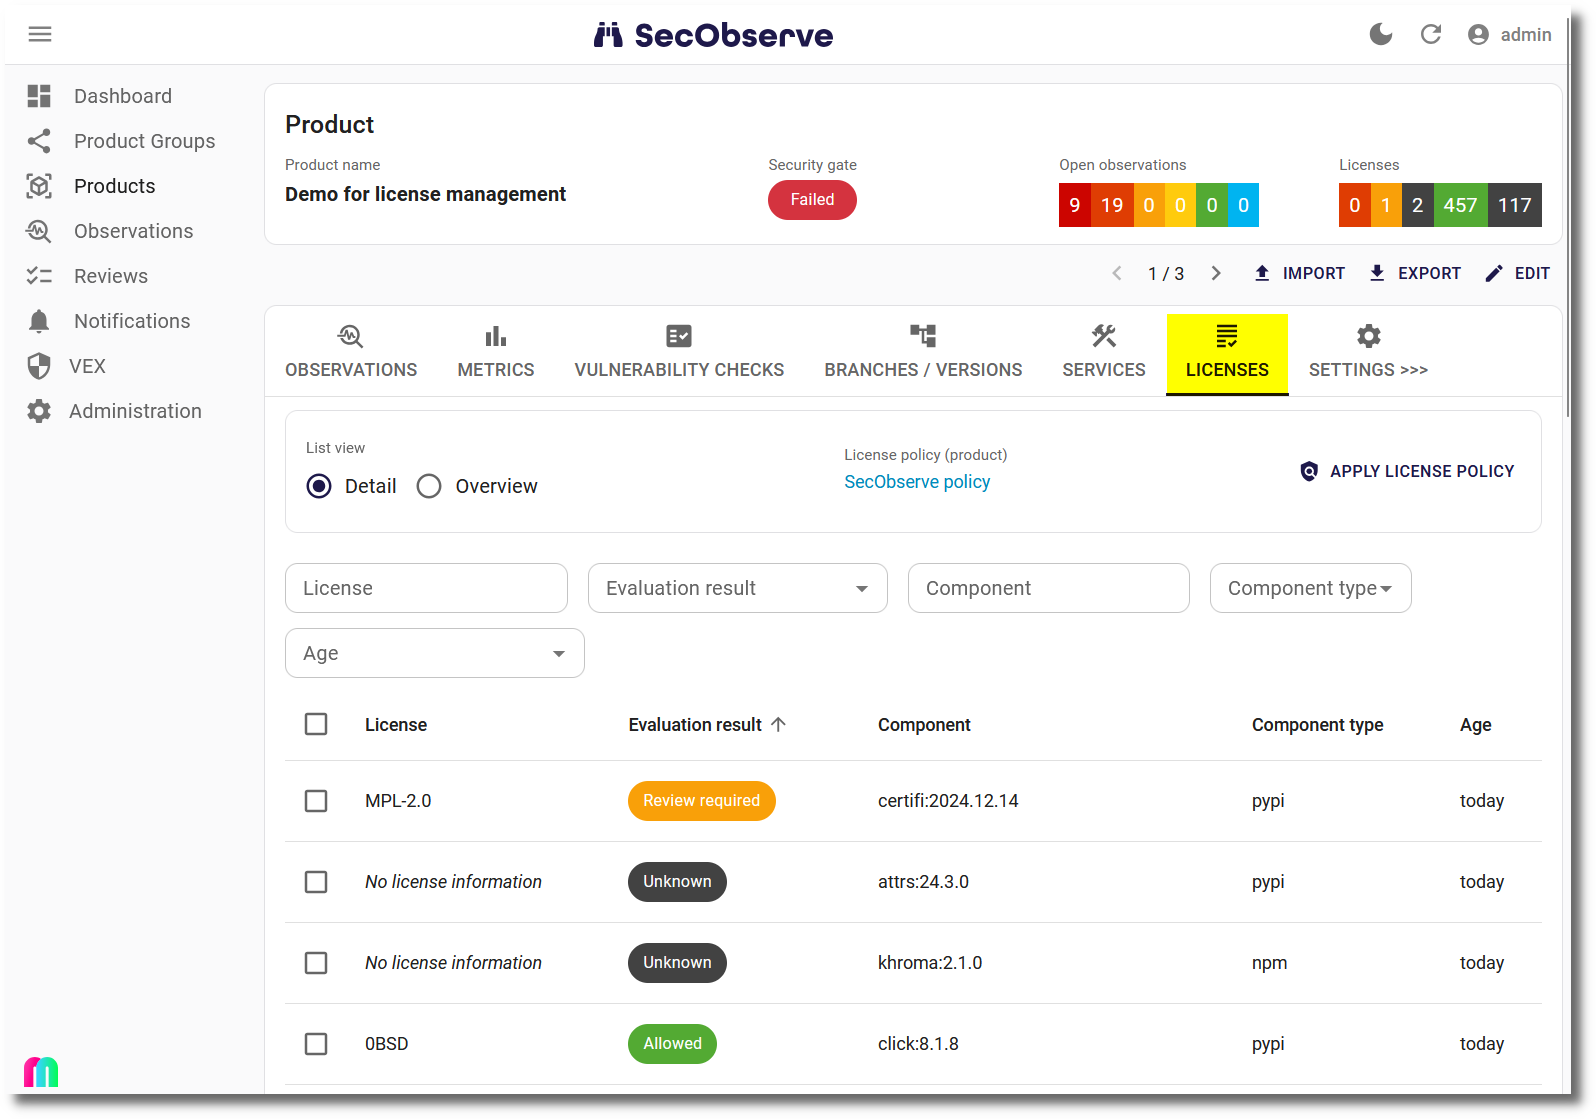This screenshot has height=1119, width=1596.
Task: Check the khroma:2.1.0 row checkbox
Action: click(316, 963)
